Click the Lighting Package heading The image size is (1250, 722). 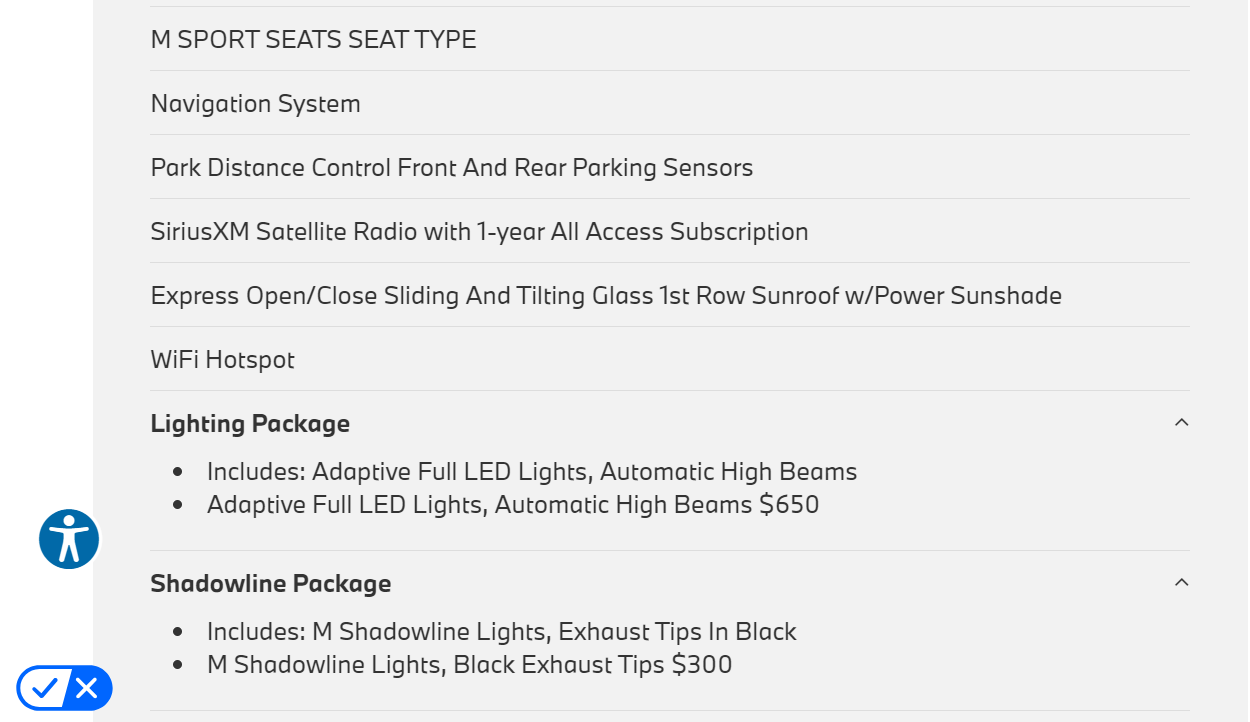click(250, 424)
